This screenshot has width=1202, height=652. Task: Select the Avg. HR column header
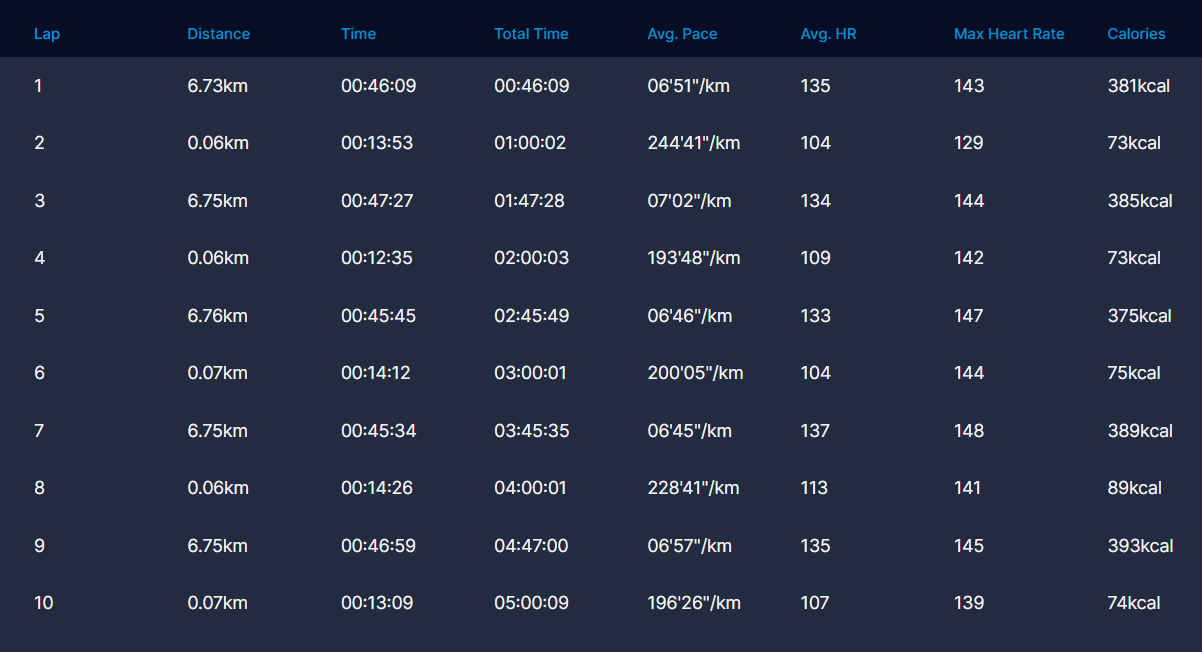[828, 34]
